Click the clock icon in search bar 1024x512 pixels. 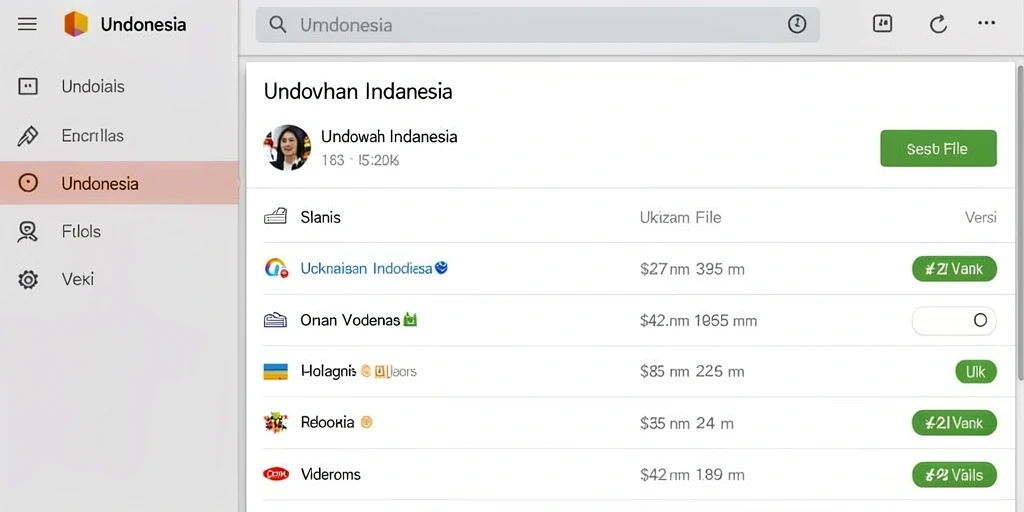797,25
